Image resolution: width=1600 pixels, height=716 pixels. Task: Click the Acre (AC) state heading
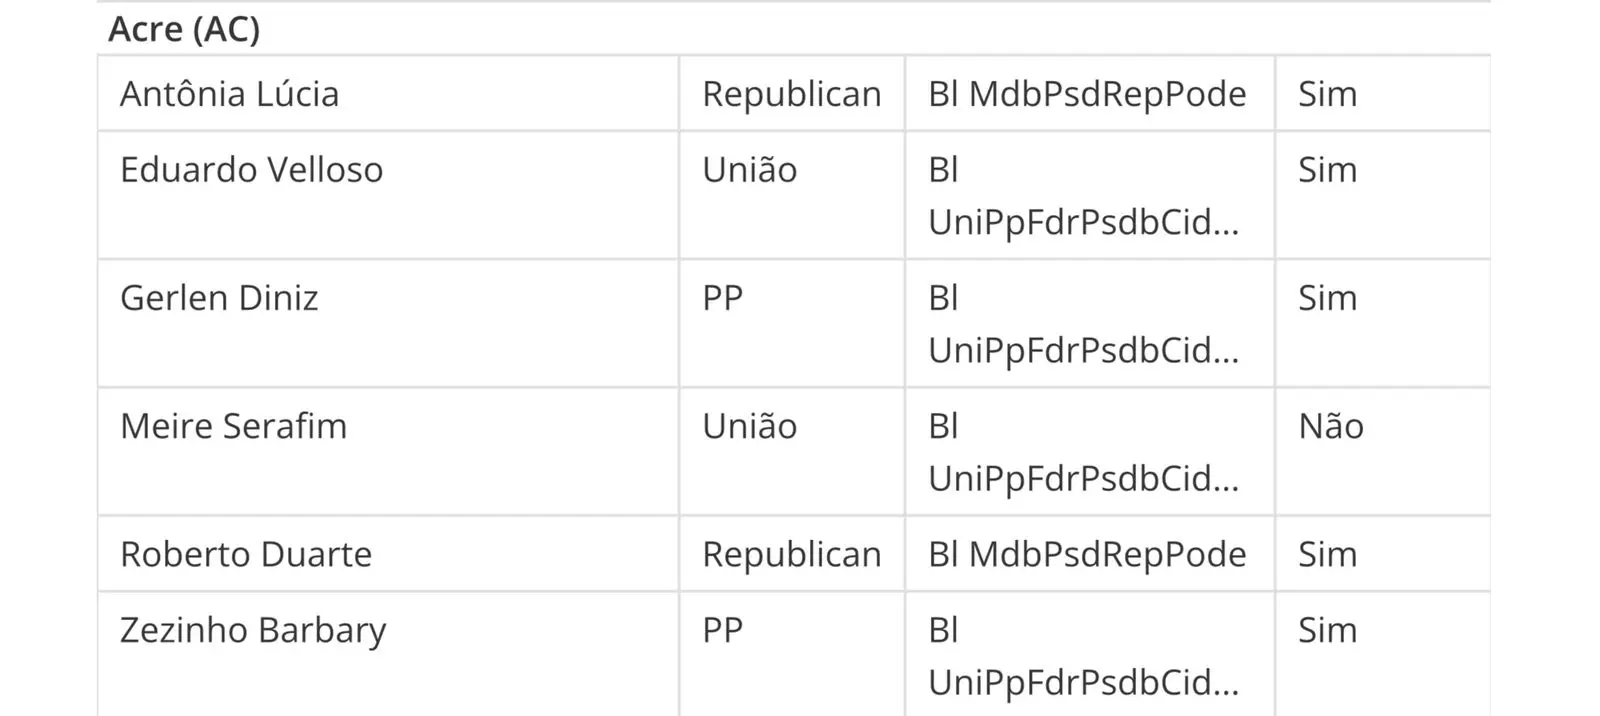184,30
